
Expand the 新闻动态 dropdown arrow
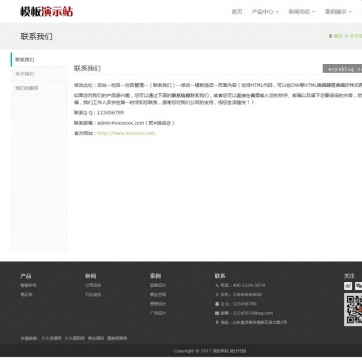(x=313, y=12)
